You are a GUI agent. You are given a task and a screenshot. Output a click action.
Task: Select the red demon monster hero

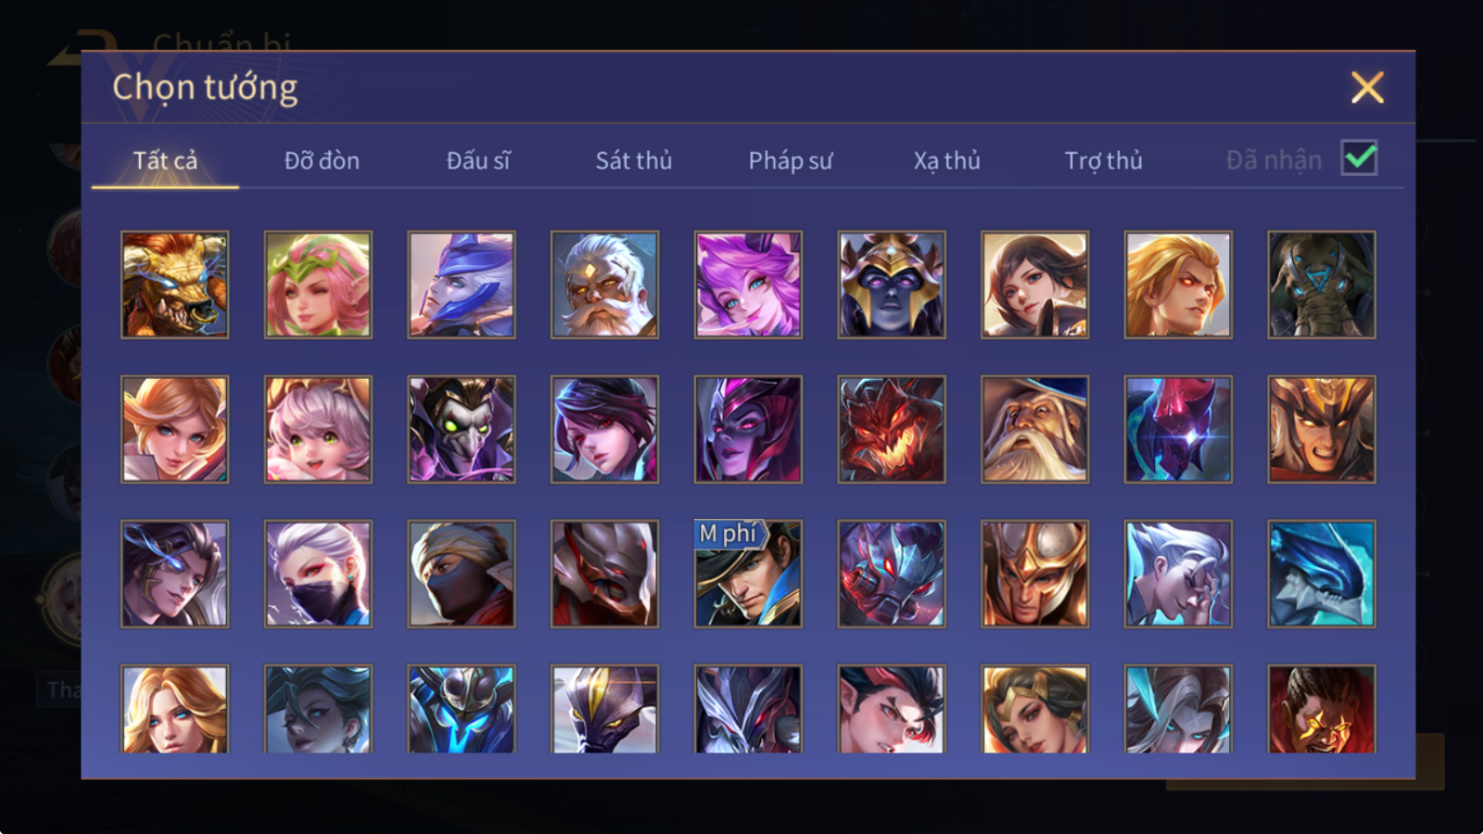tap(891, 429)
